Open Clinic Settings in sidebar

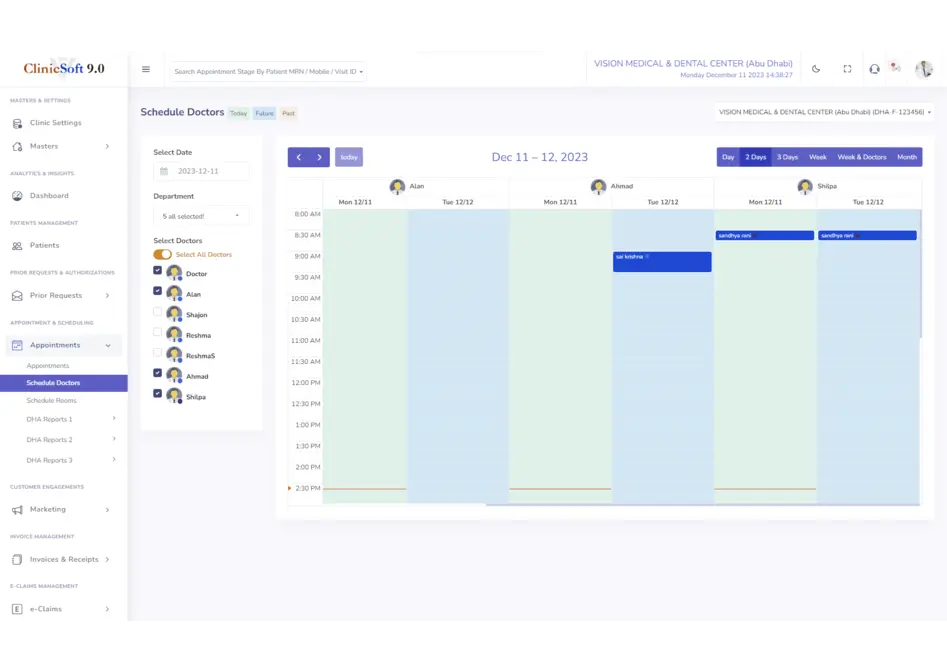(55, 123)
